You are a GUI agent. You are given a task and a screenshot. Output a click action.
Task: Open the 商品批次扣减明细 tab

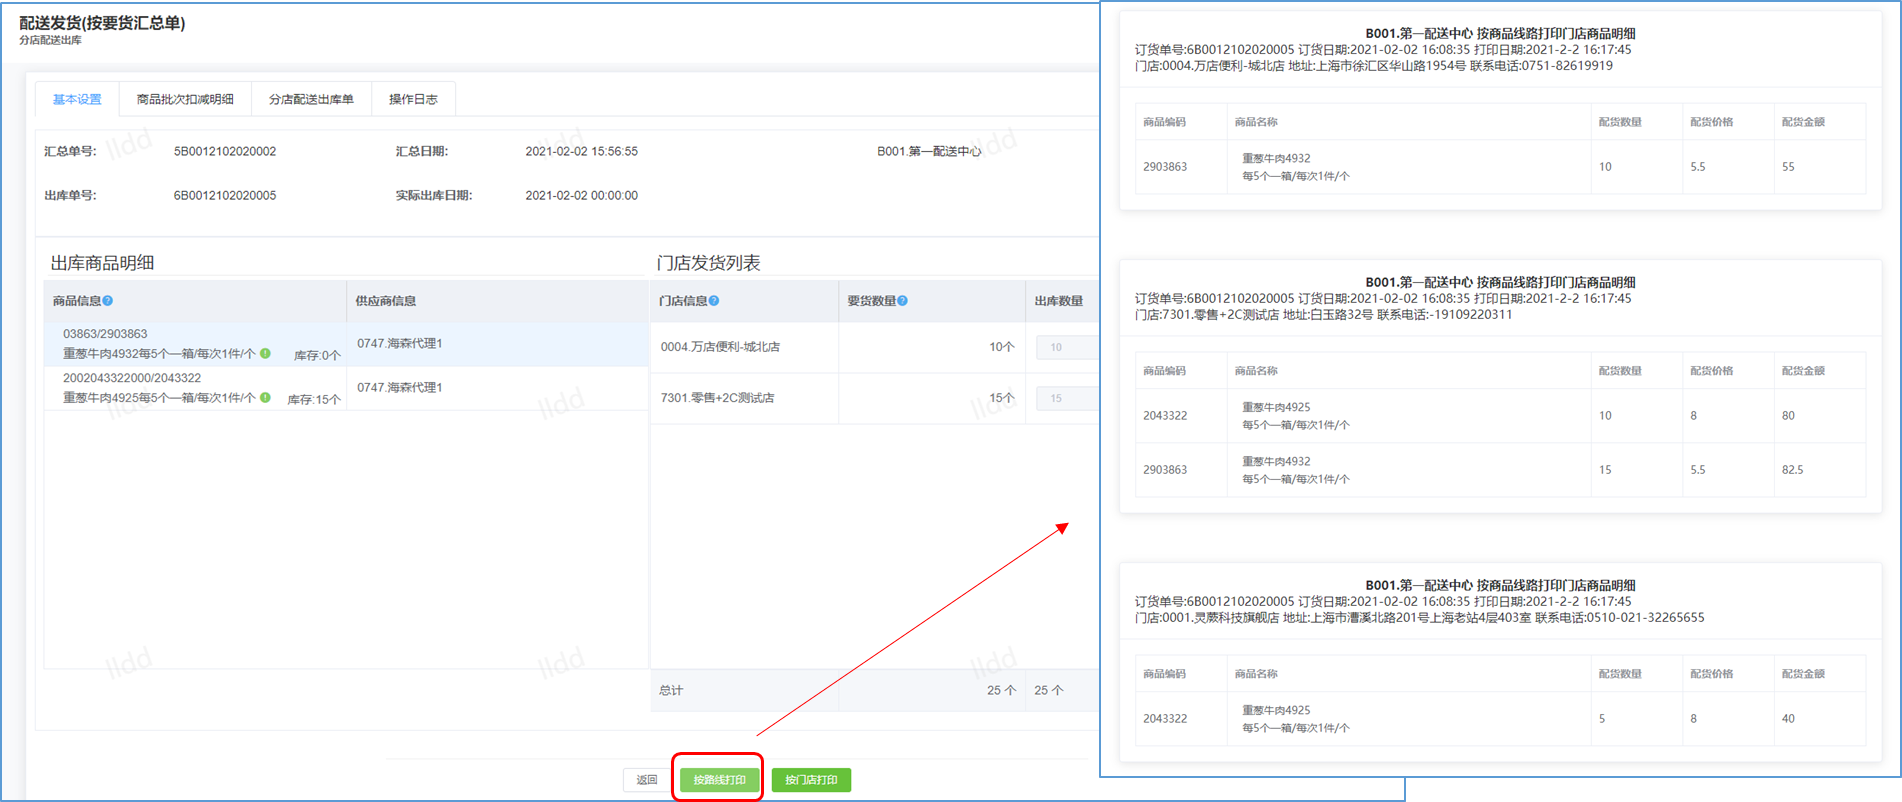185,99
